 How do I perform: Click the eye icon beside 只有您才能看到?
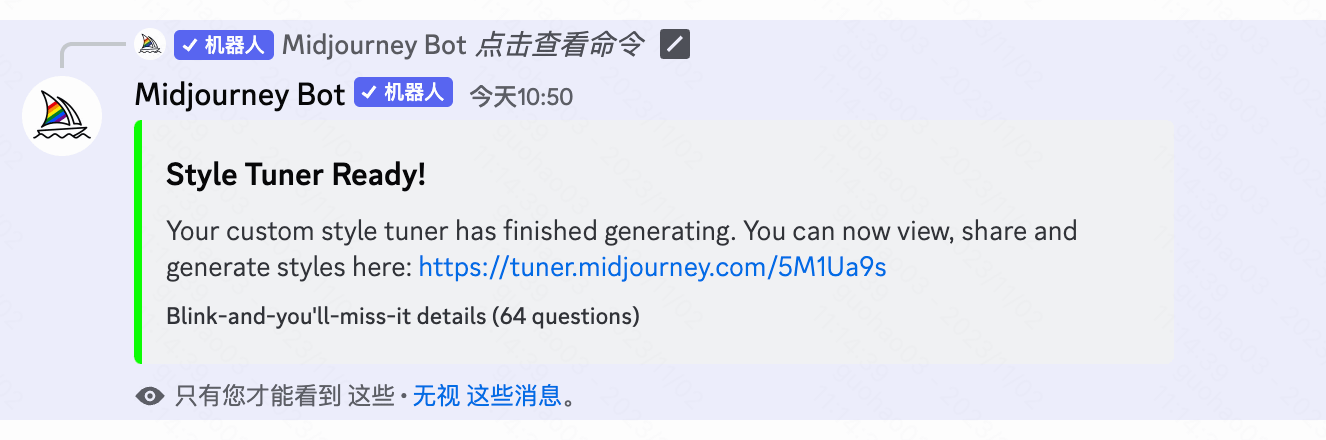[150, 396]
